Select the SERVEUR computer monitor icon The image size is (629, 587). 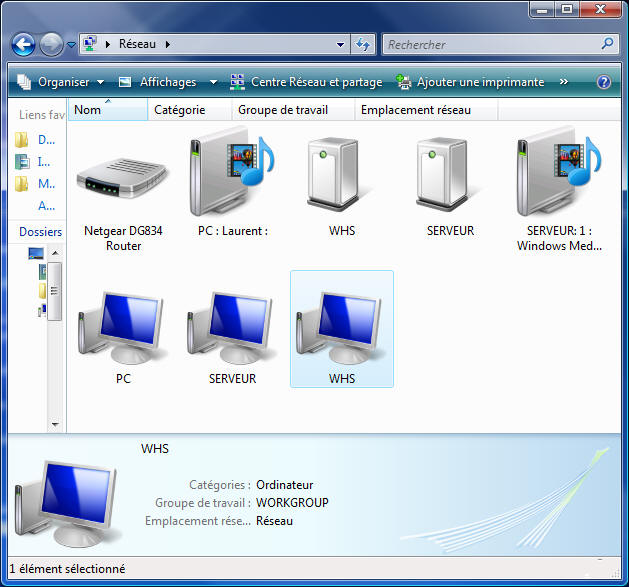pyautogui.click(x=232, y=328)
